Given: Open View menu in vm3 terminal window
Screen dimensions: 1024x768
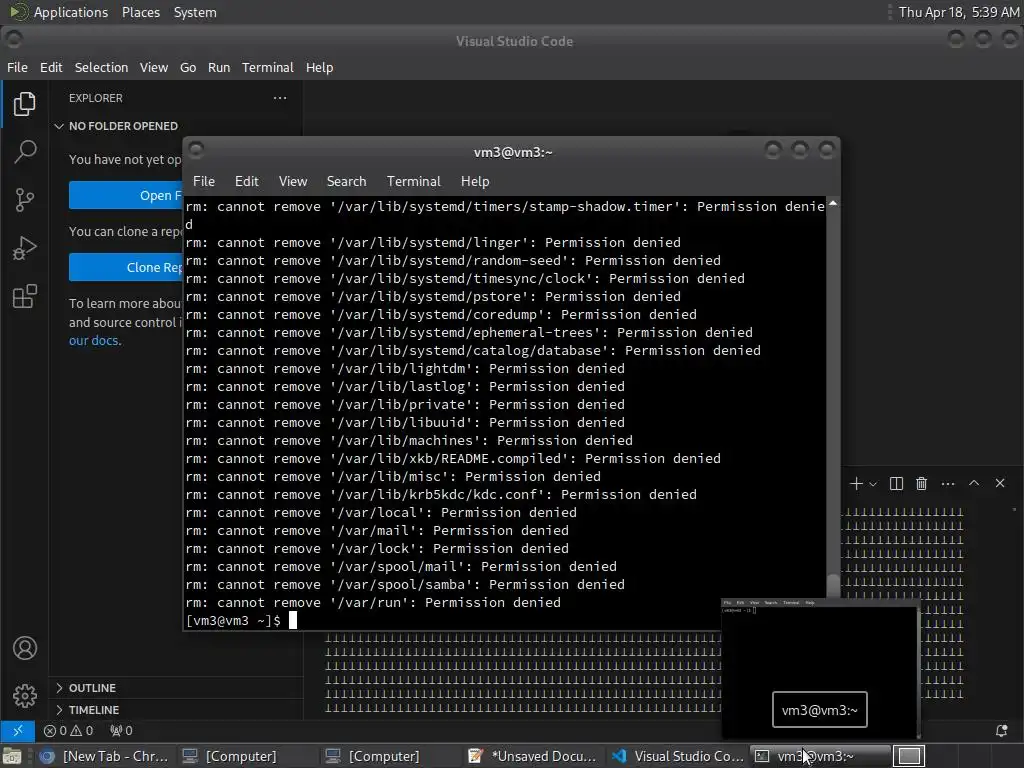Looking at the screenshot, I should pos(293,182).
